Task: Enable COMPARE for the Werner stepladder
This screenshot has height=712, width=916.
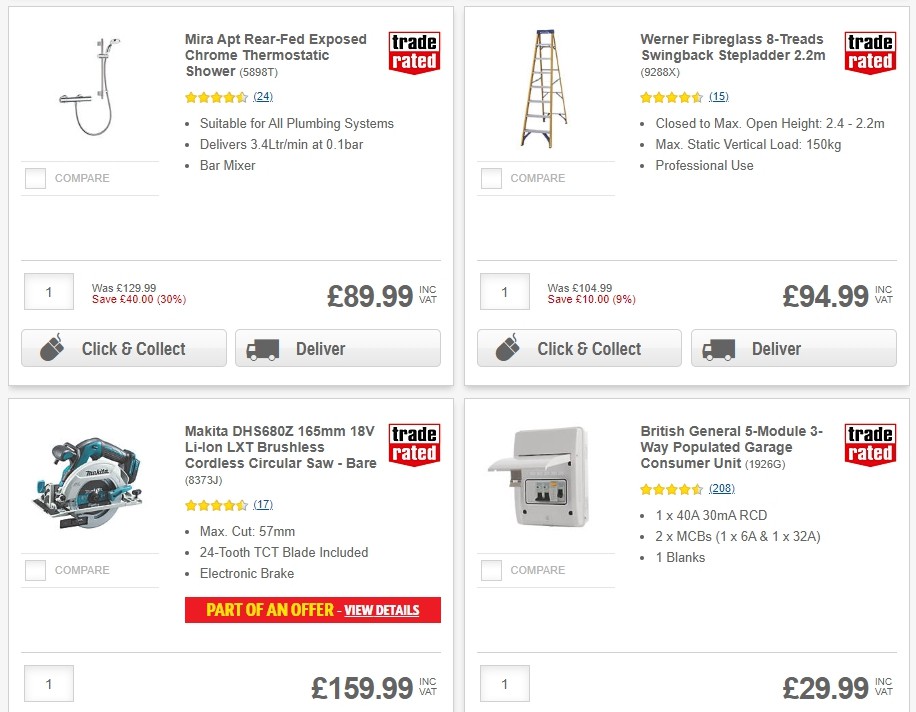Action: [x=491, y=178]
